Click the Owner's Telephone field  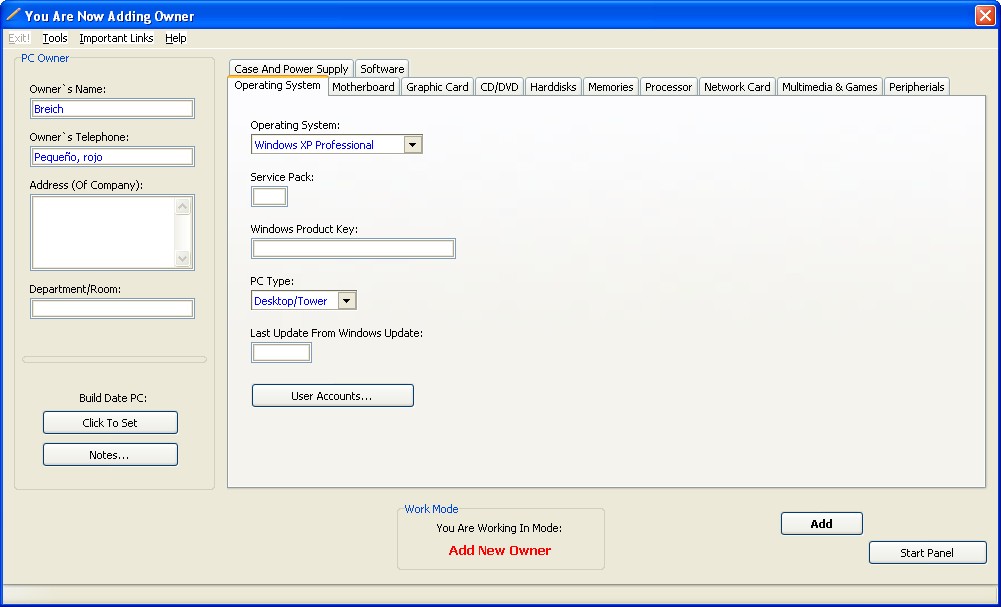(x=112, y=156)
